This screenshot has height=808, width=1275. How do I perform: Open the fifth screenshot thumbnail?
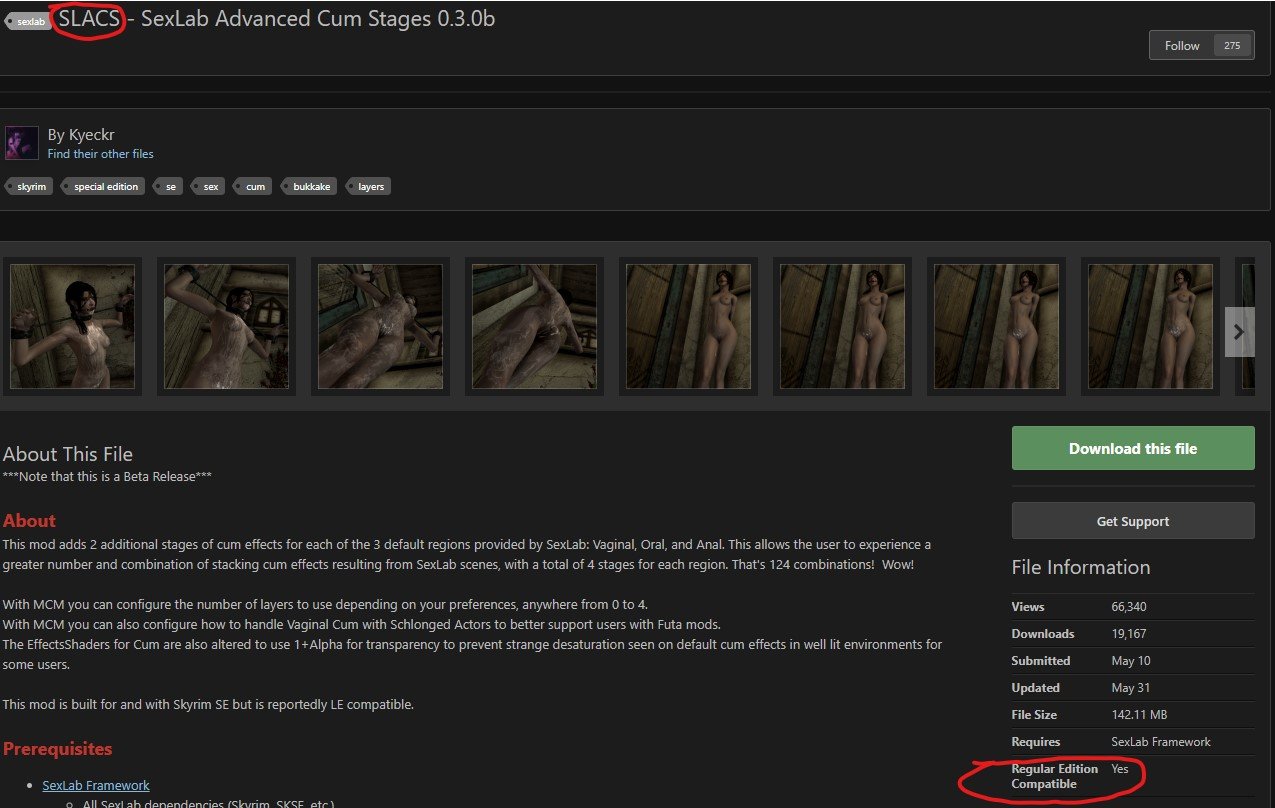pos(688,326)
